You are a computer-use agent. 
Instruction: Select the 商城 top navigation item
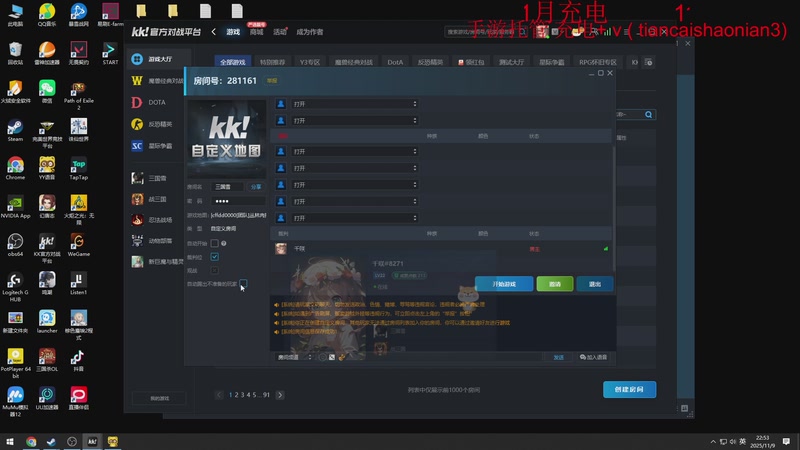click(x=257, y=32)
